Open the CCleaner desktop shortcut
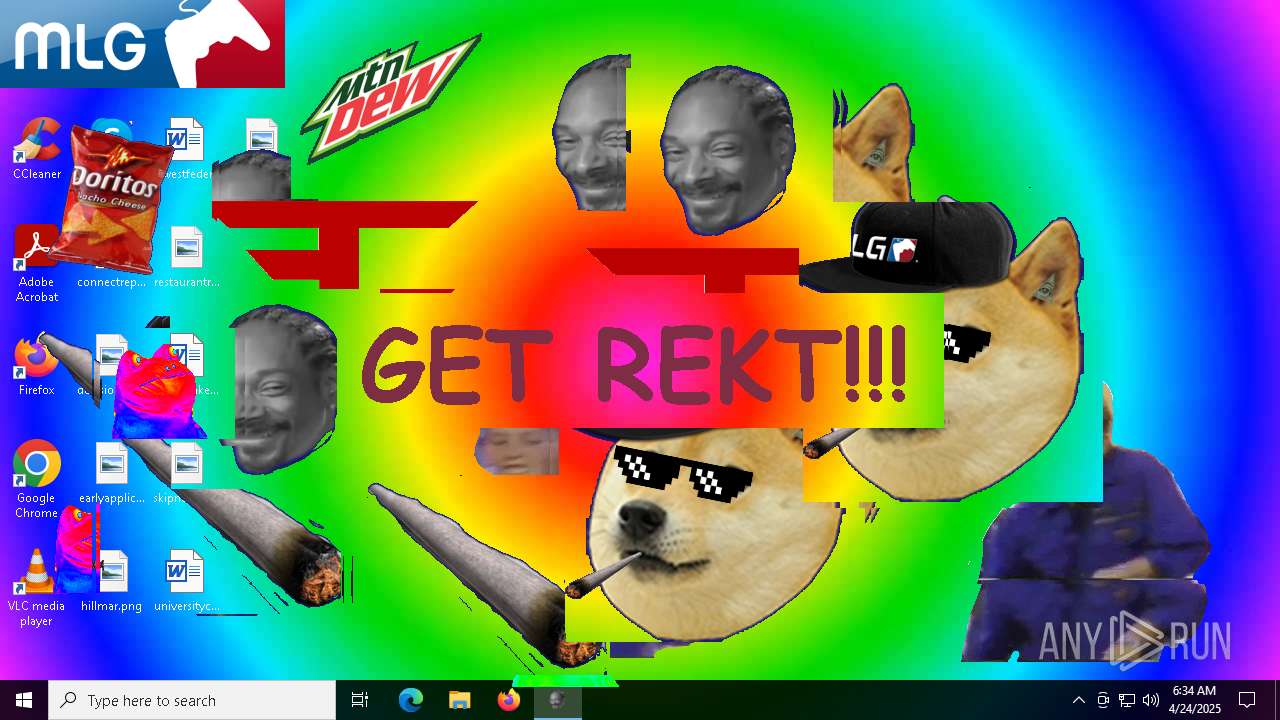The height and width of the screenshot is (720, 1280). click(37, 150)
